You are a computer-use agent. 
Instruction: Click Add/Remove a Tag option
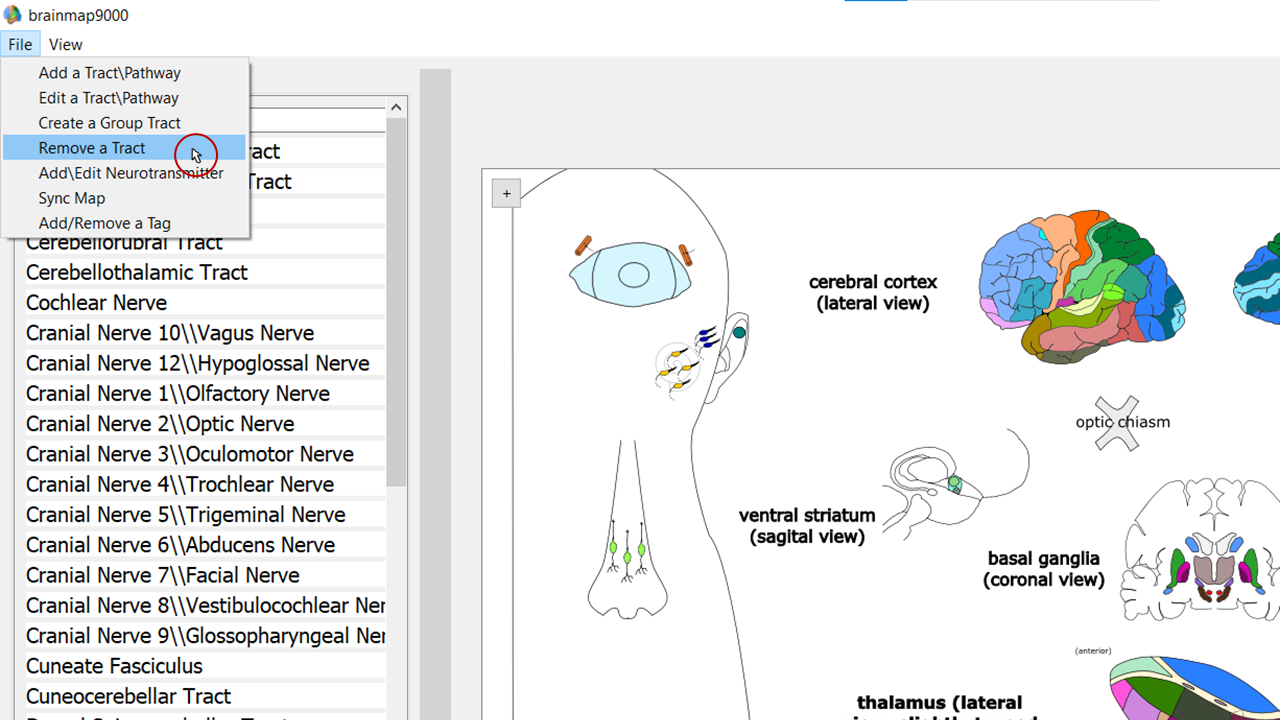104,223
